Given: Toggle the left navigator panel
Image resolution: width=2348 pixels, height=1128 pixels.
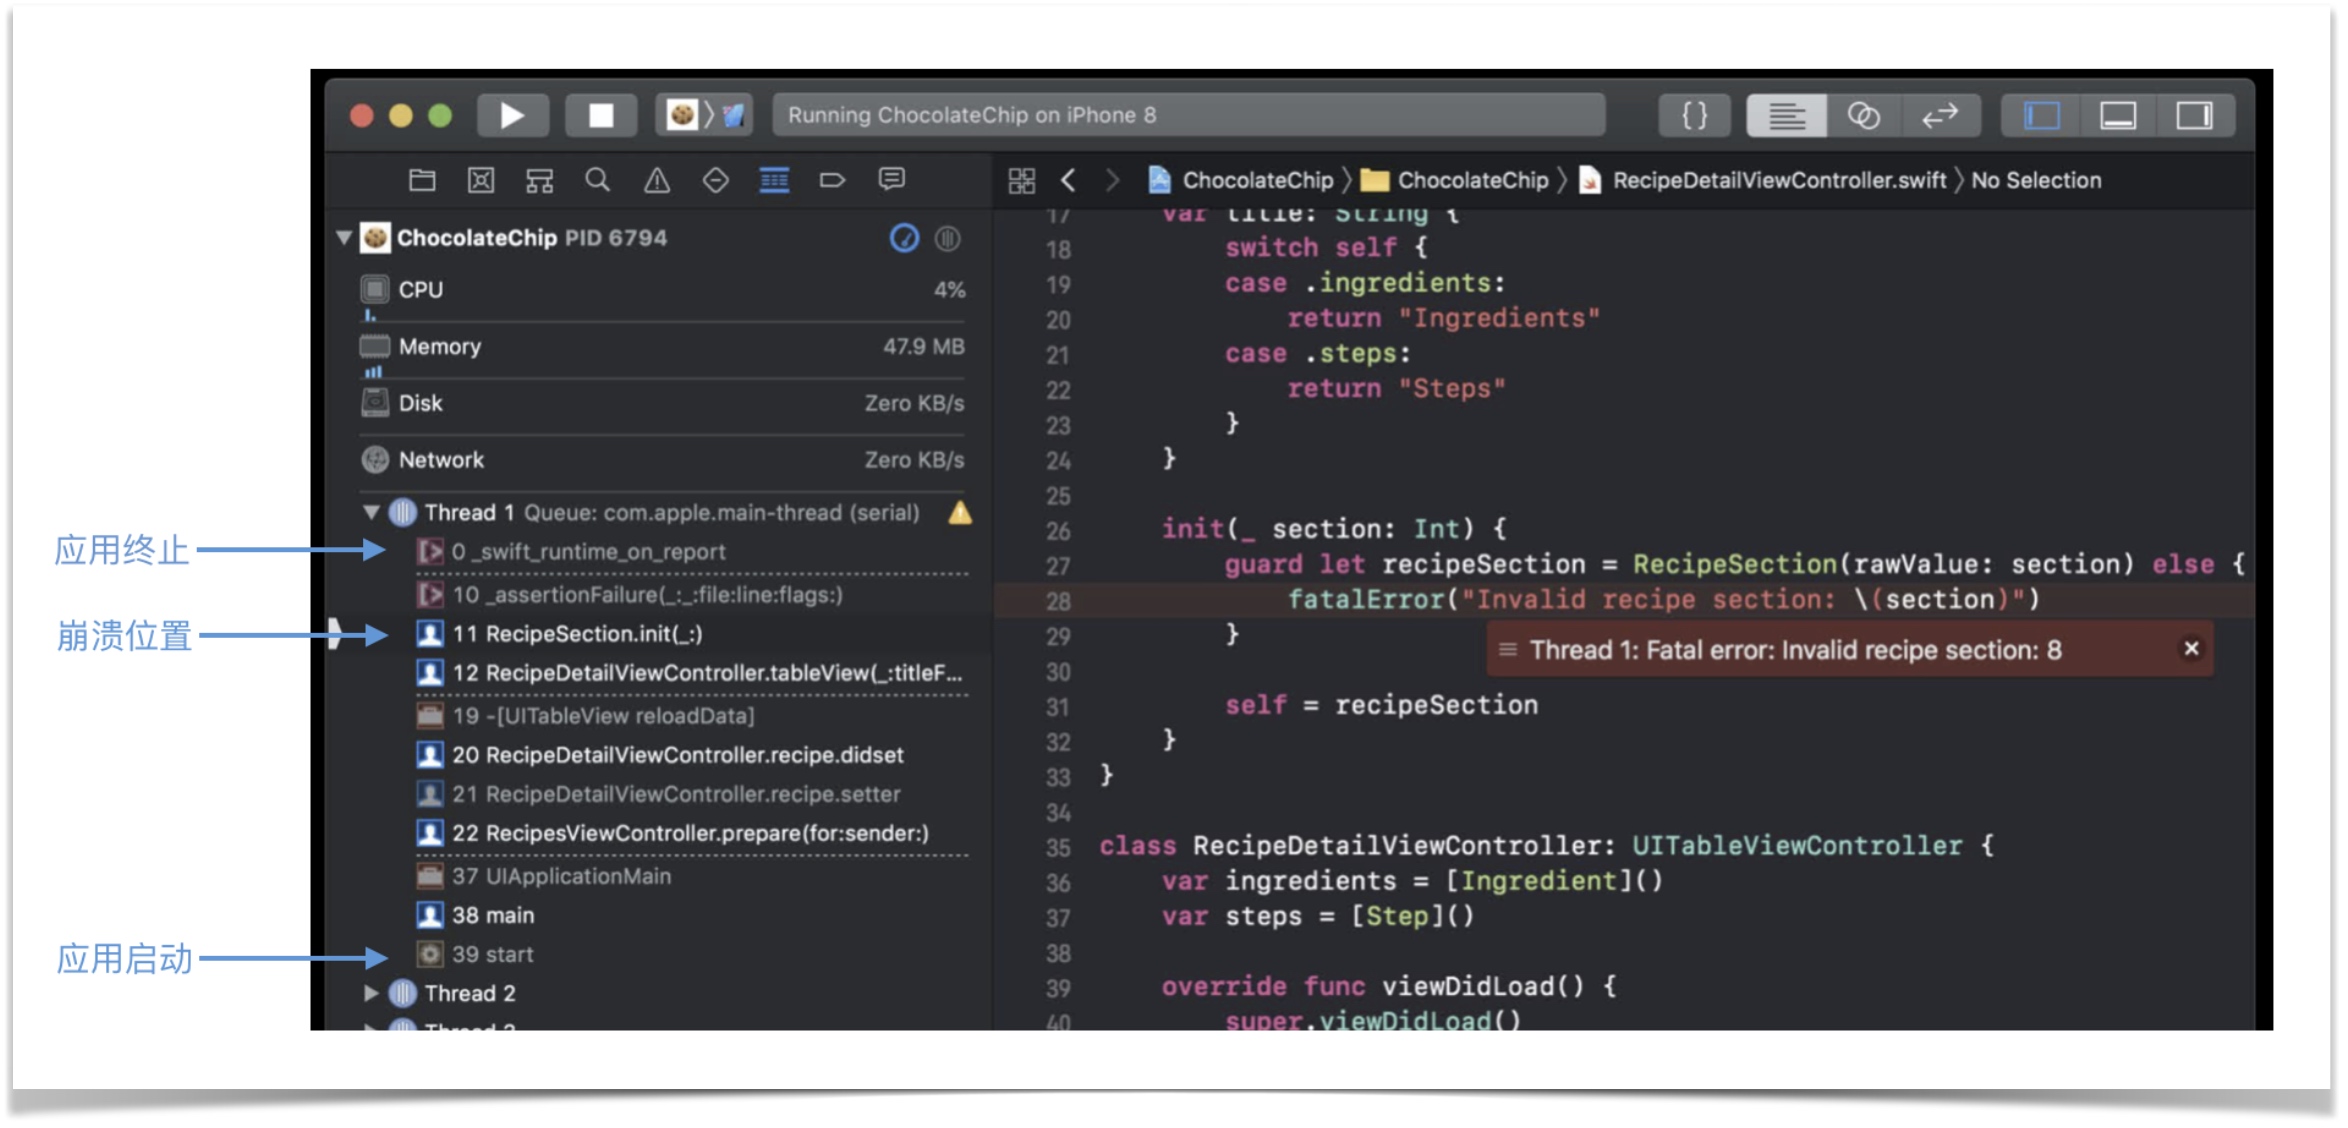Looking at the screenshot, I should (2042, 116).
